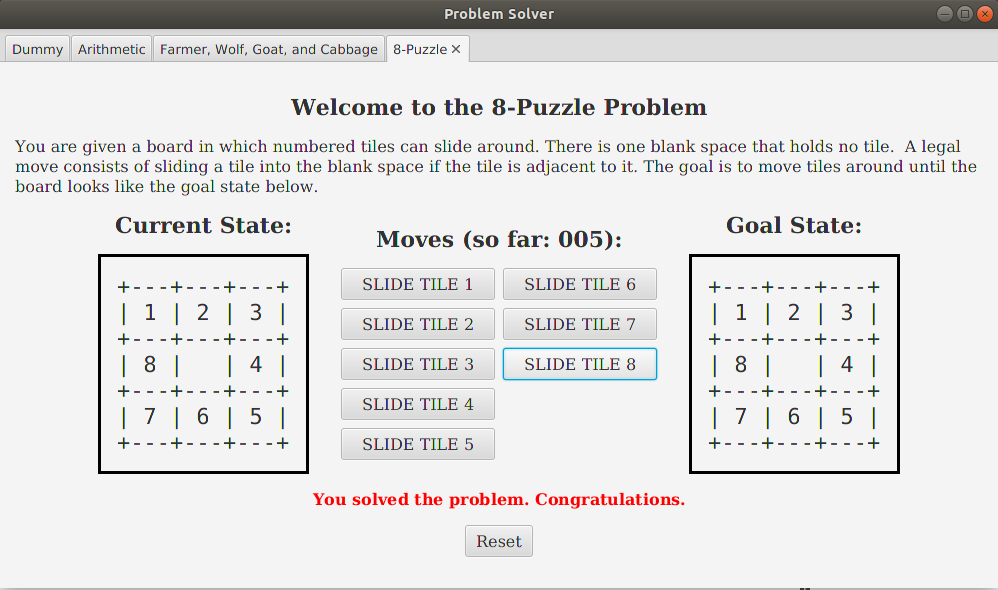Maximize the Problem Solver window
This screenshot has width=998, height=590.
pos(964,14)
